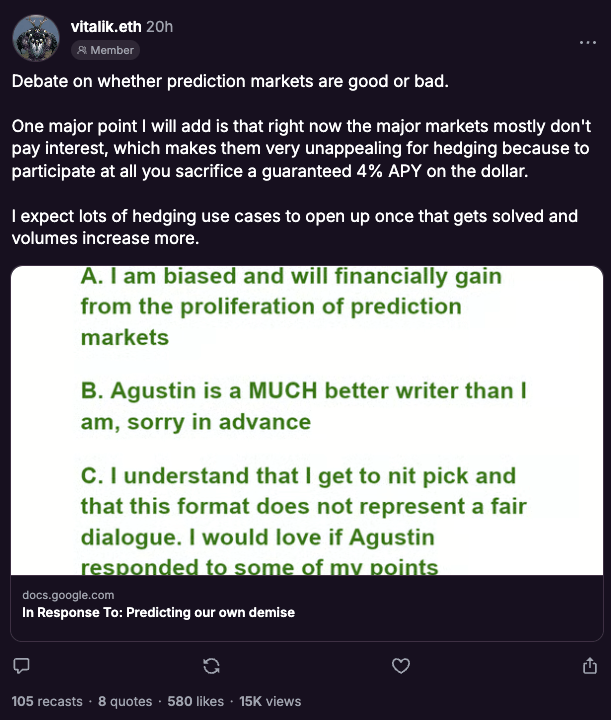Recast the post with the recast icon
The height and width of the screenshot is (720, 611).
tap(211, 666)
